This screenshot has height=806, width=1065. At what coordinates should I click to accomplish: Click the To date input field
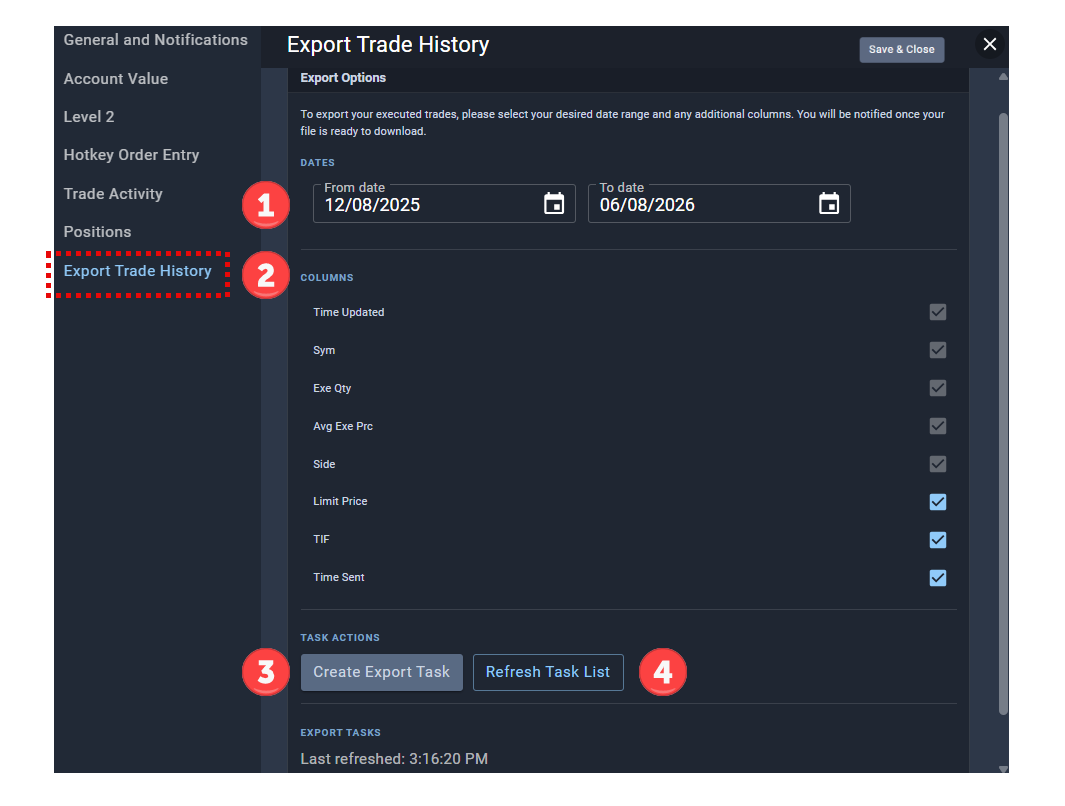719,204
